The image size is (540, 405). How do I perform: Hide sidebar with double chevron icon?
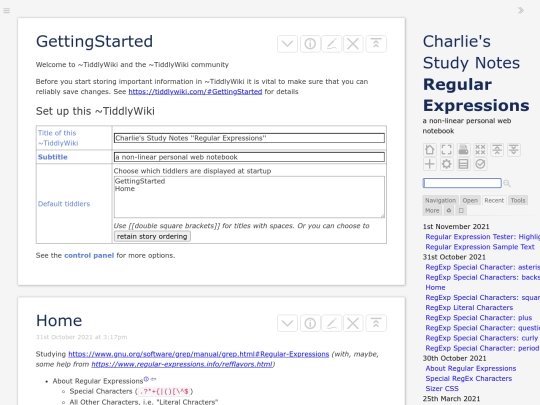click(521, 10)
